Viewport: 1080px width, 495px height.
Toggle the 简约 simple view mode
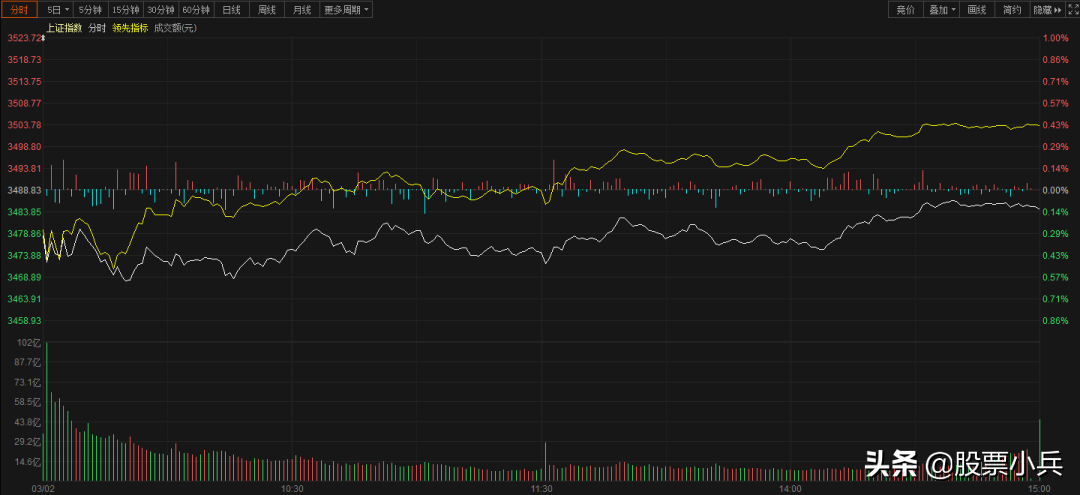click(1011, 9)
